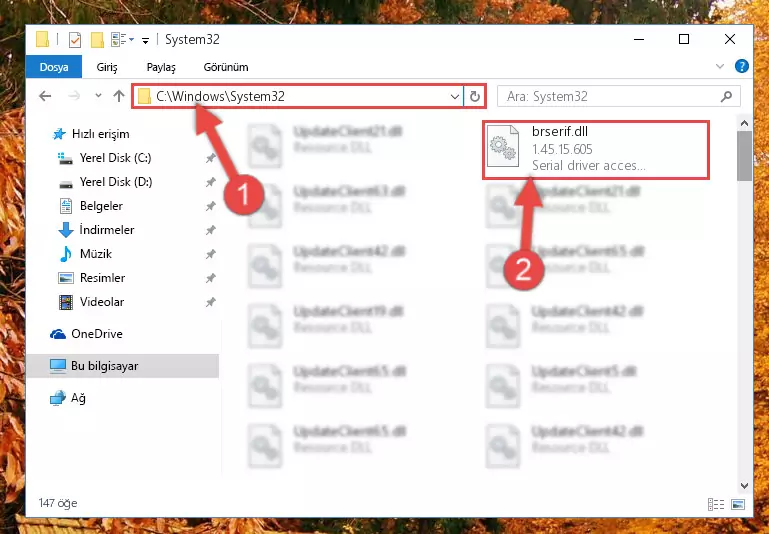Open Videolar folder in sidebar

point(102,302)
